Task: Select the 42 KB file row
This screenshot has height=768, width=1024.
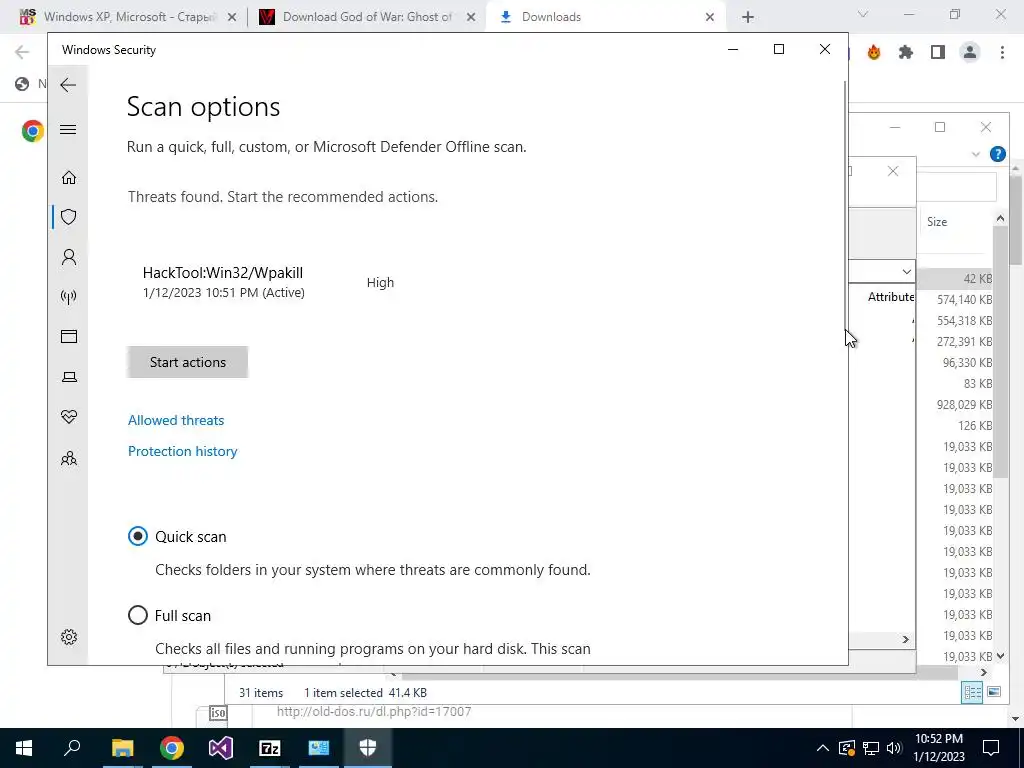Action: pyautogui.click(x=954, y=279)
